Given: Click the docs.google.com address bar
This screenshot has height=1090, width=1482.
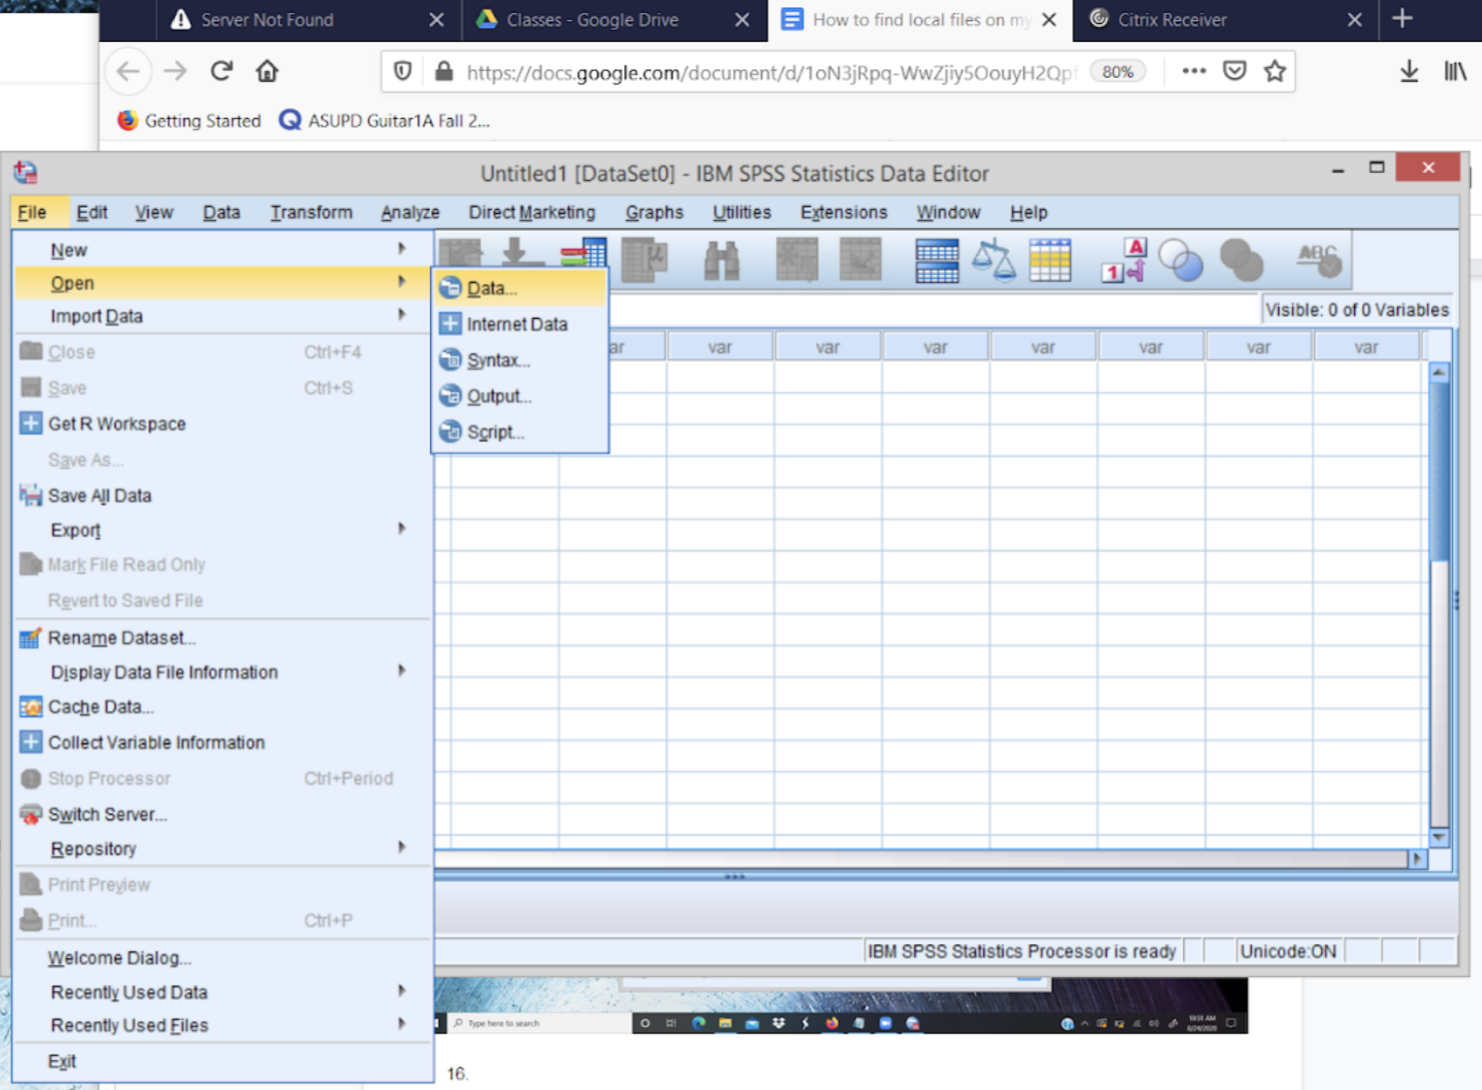Looking at the screenshot, I should coord(770,72).
